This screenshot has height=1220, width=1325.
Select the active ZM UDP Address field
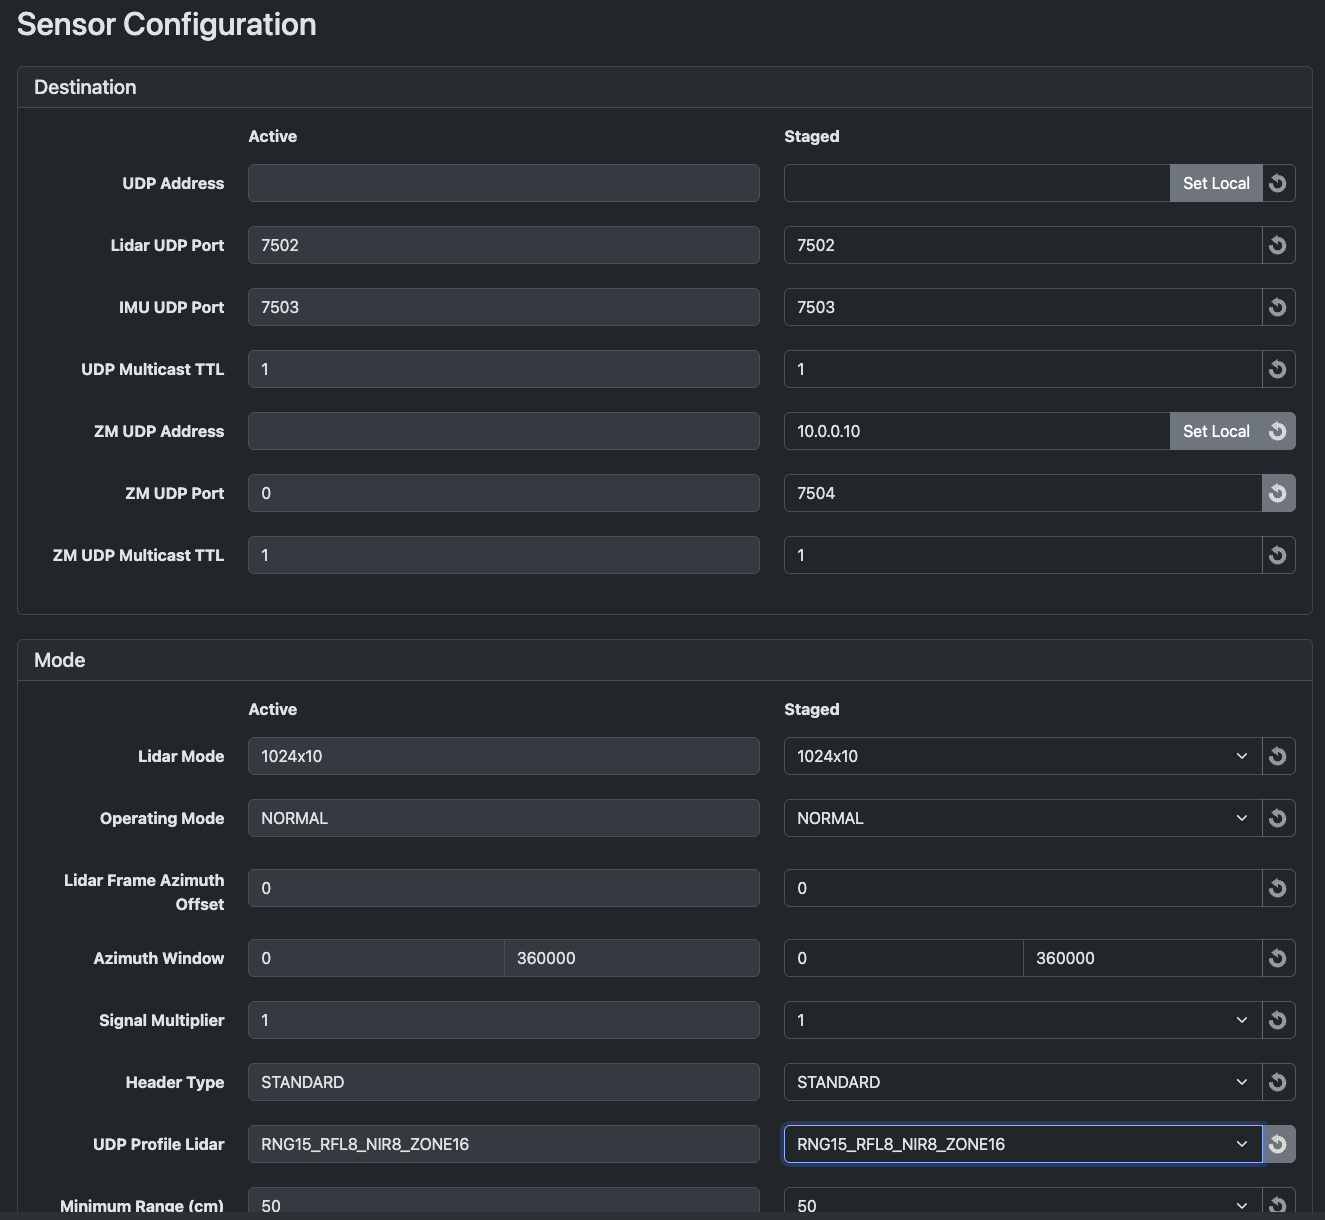(504, 431)
